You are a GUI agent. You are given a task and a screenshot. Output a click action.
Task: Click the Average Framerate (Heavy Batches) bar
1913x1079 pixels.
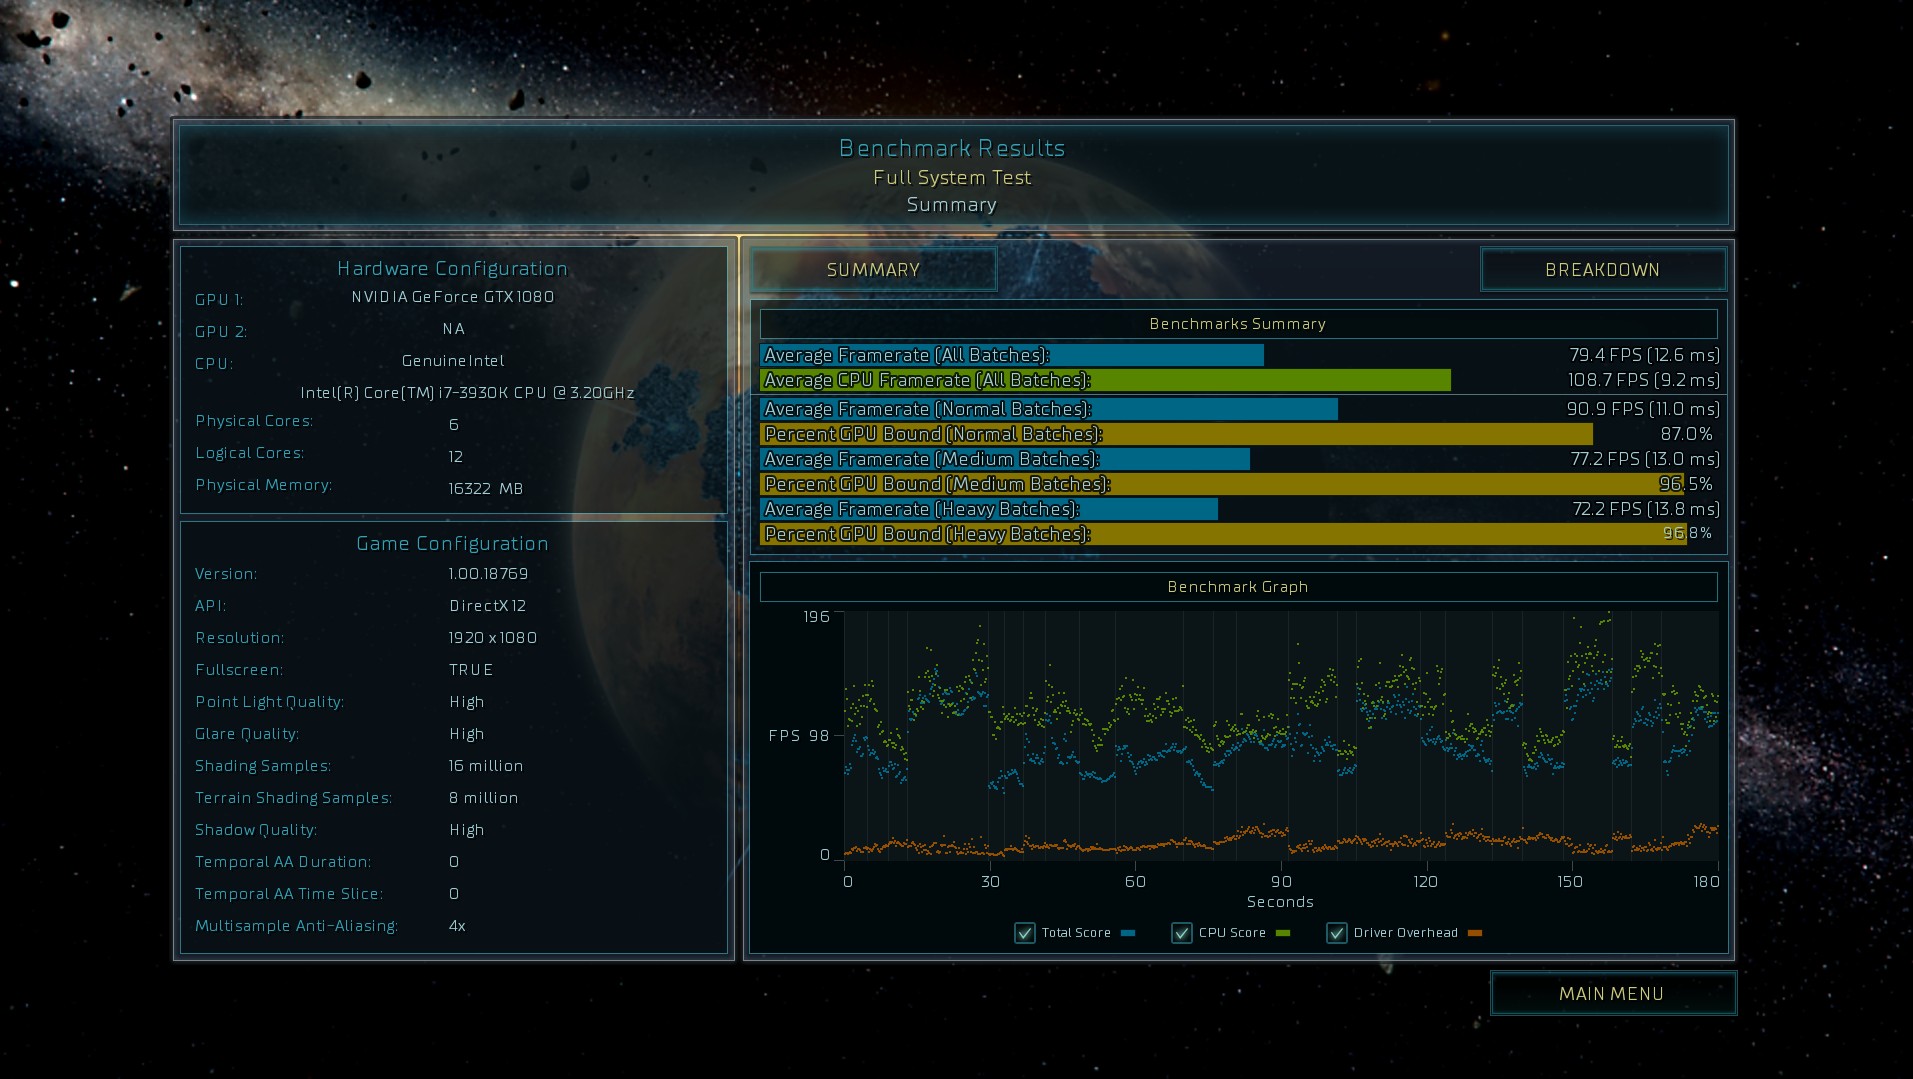[x=988, y=509]
